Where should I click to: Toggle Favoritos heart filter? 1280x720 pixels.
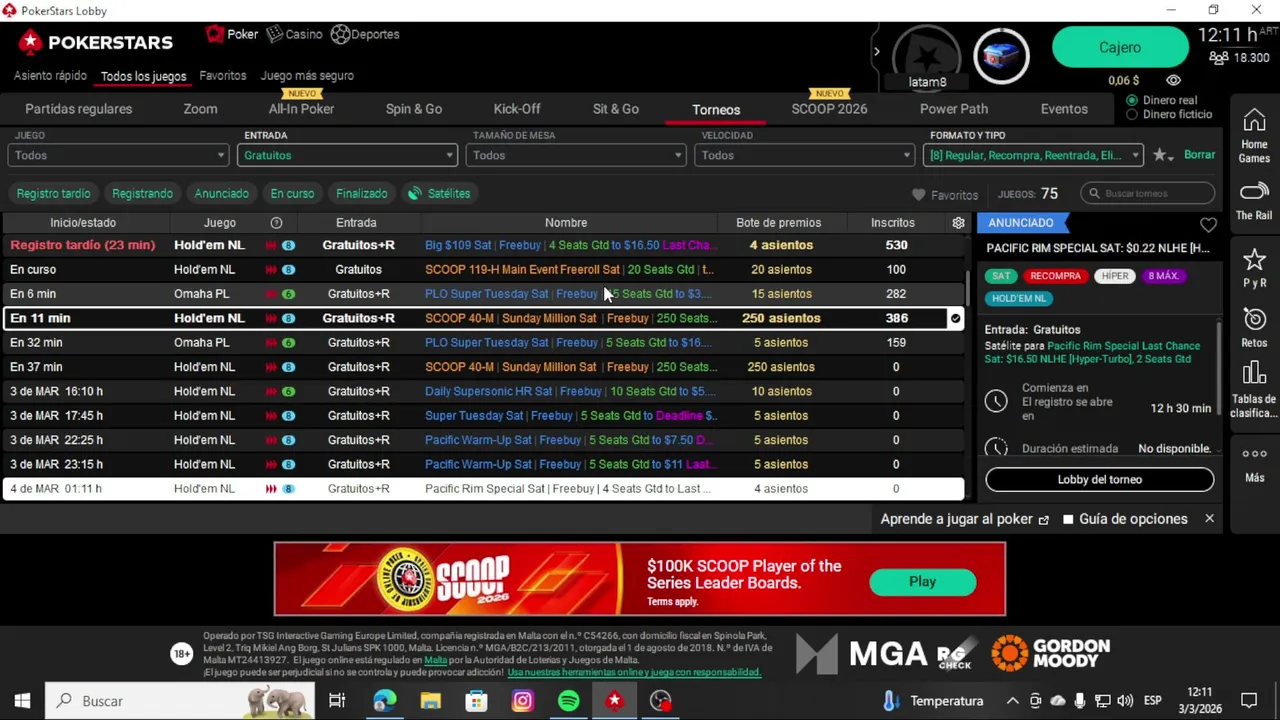click(945, 195)
